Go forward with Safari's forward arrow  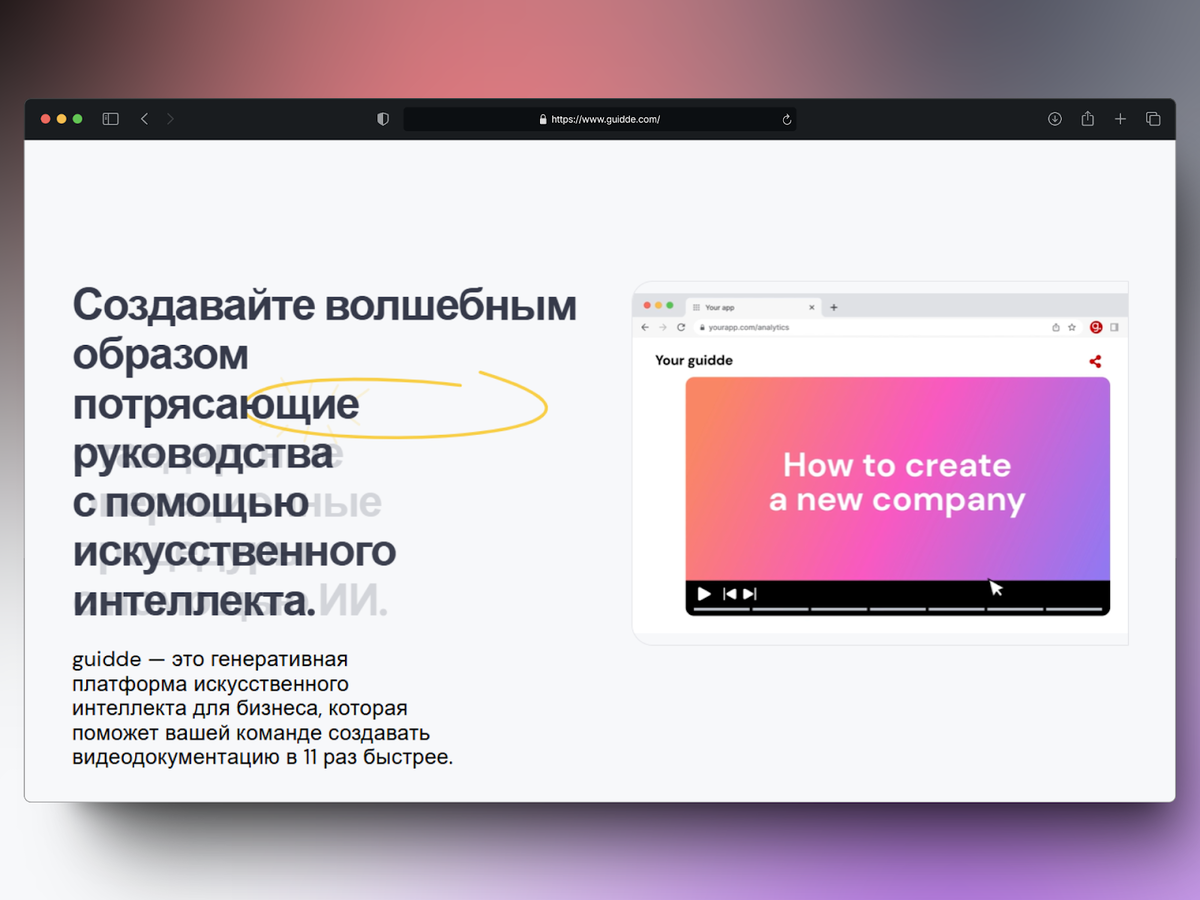coord(170,119)
